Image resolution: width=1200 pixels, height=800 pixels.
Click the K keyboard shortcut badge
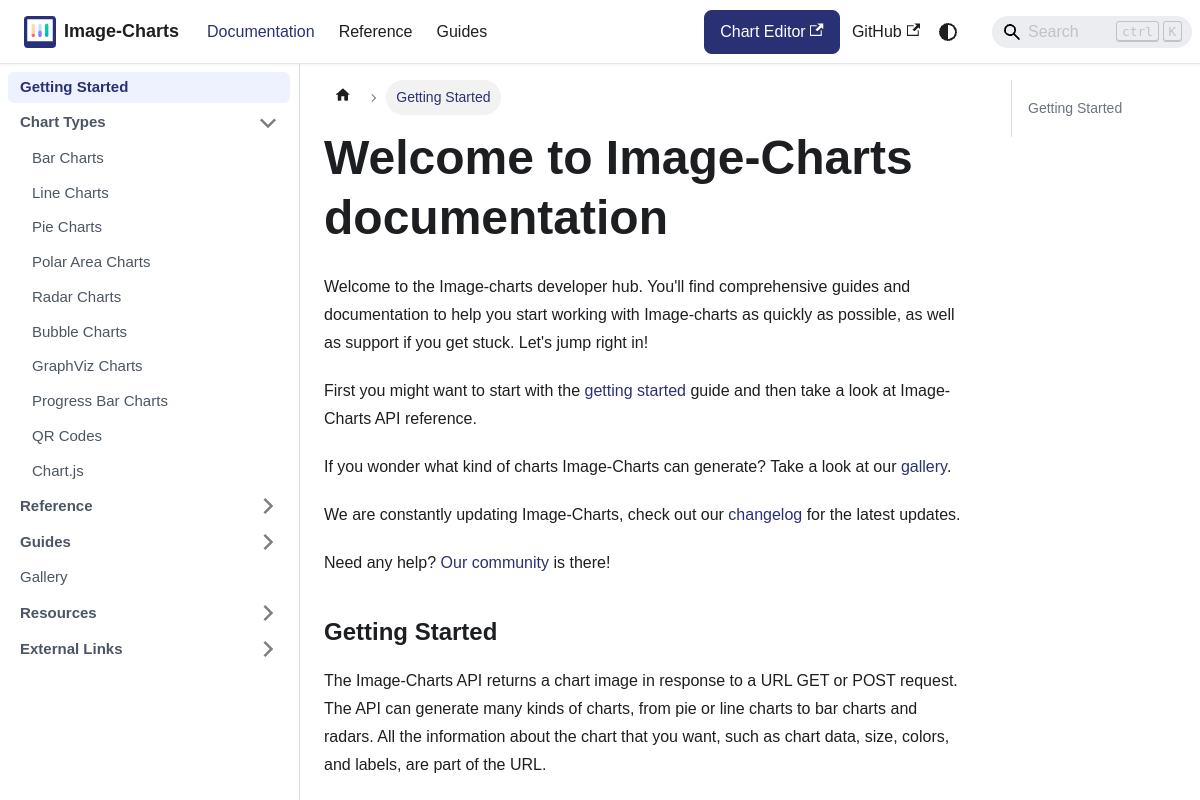(1172, 32)
